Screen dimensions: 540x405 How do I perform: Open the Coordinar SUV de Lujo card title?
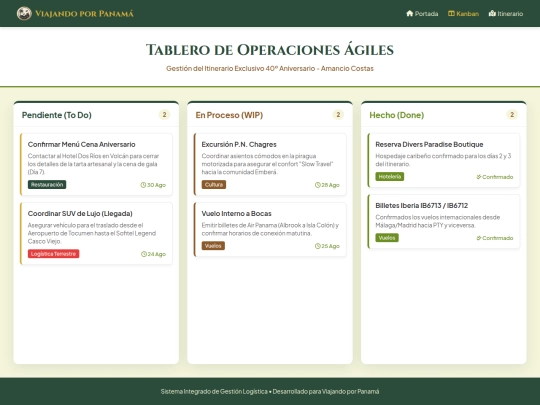[80, 214]
